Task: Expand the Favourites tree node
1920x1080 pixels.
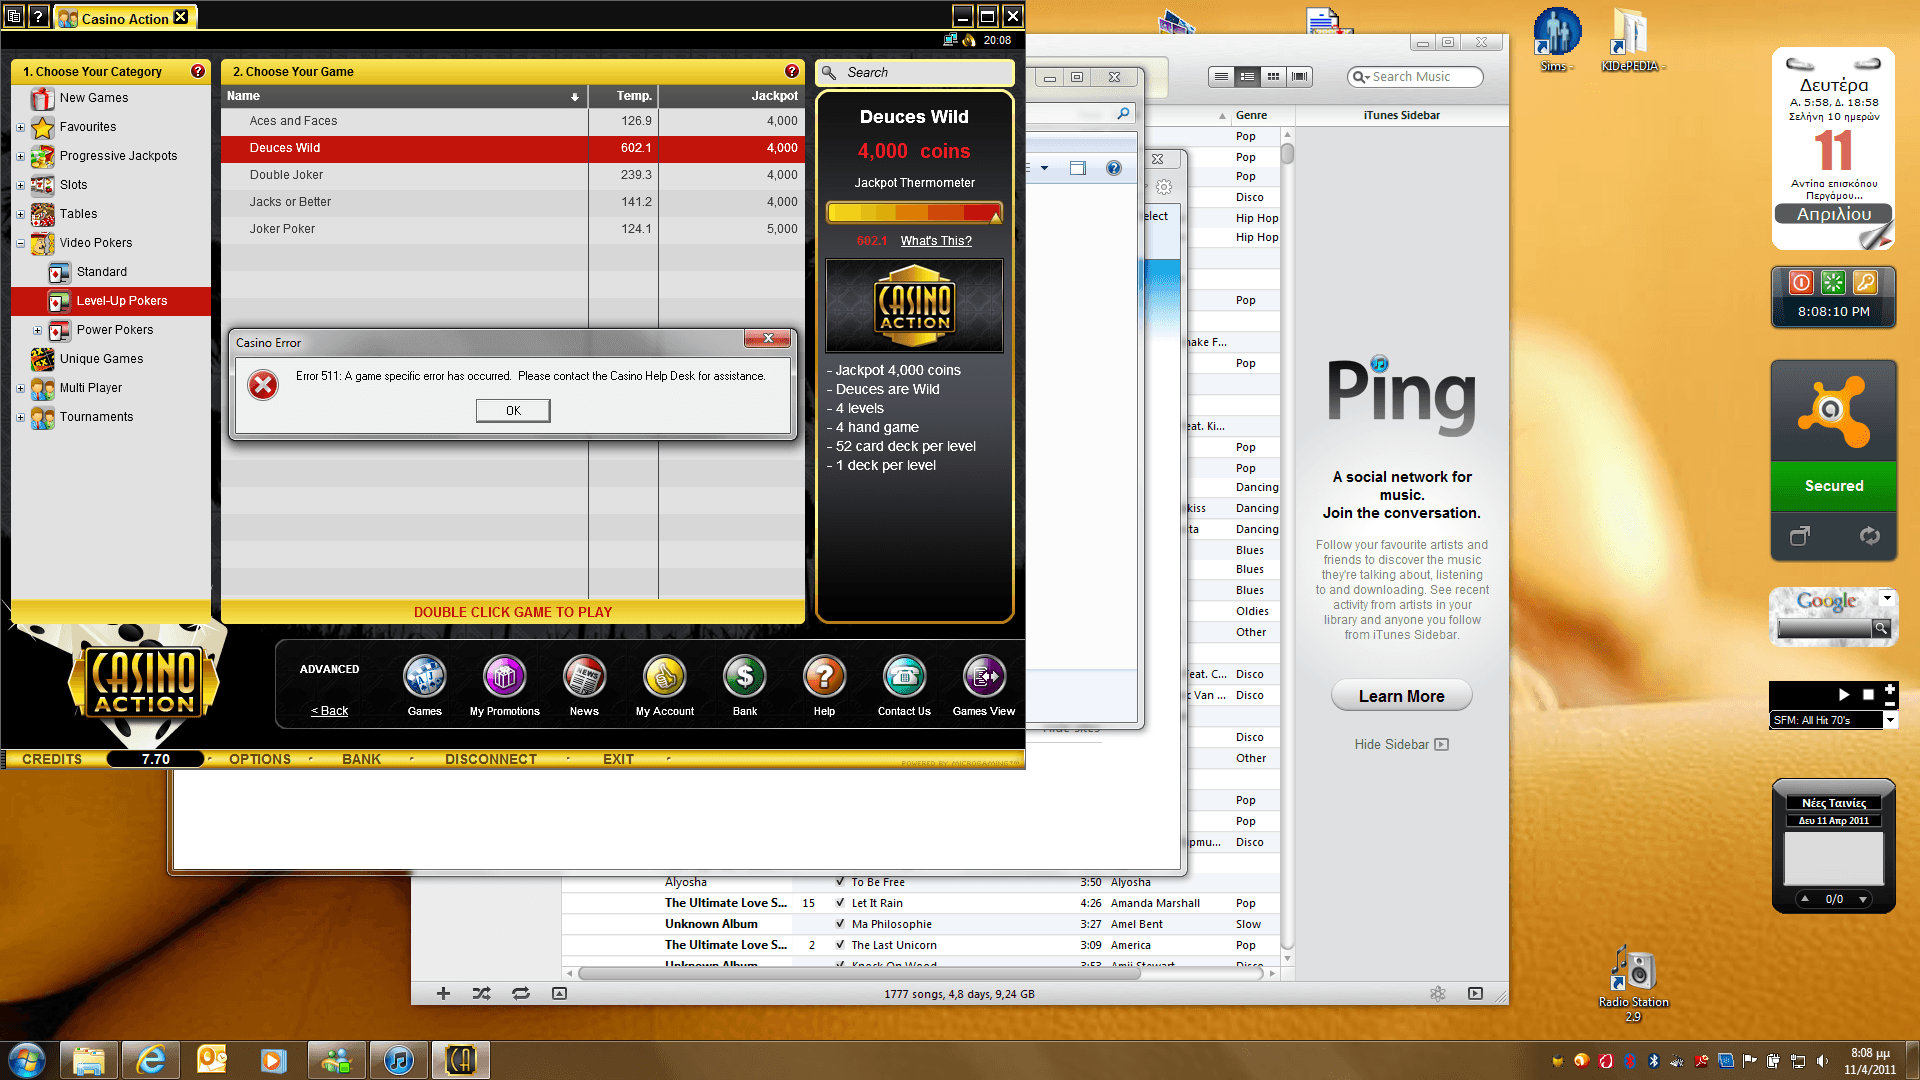Action: (x=20, y=127)
